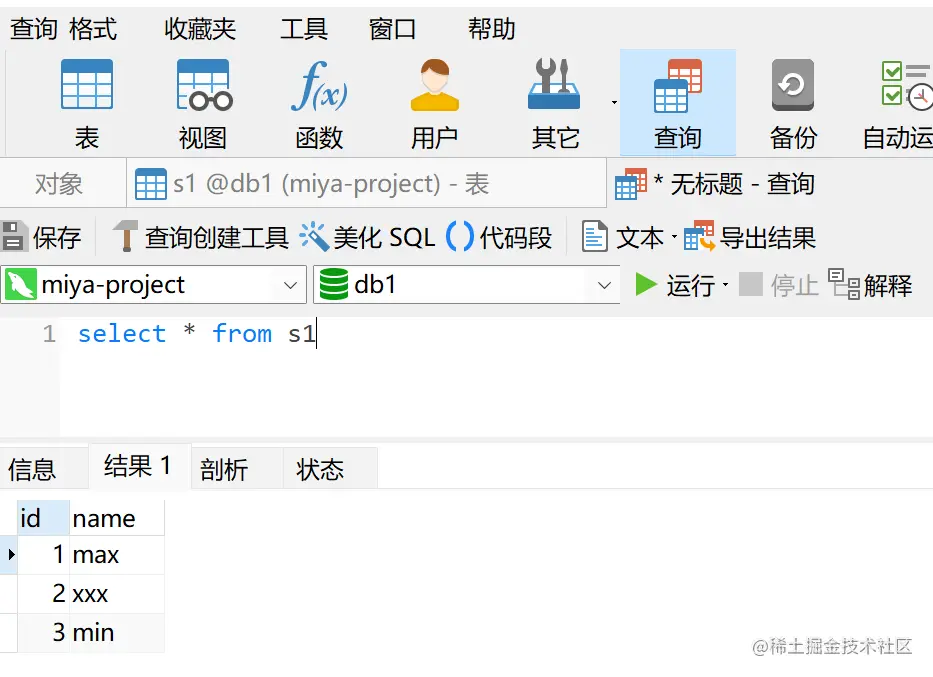Select the cell containing xxx

(117, 594)
